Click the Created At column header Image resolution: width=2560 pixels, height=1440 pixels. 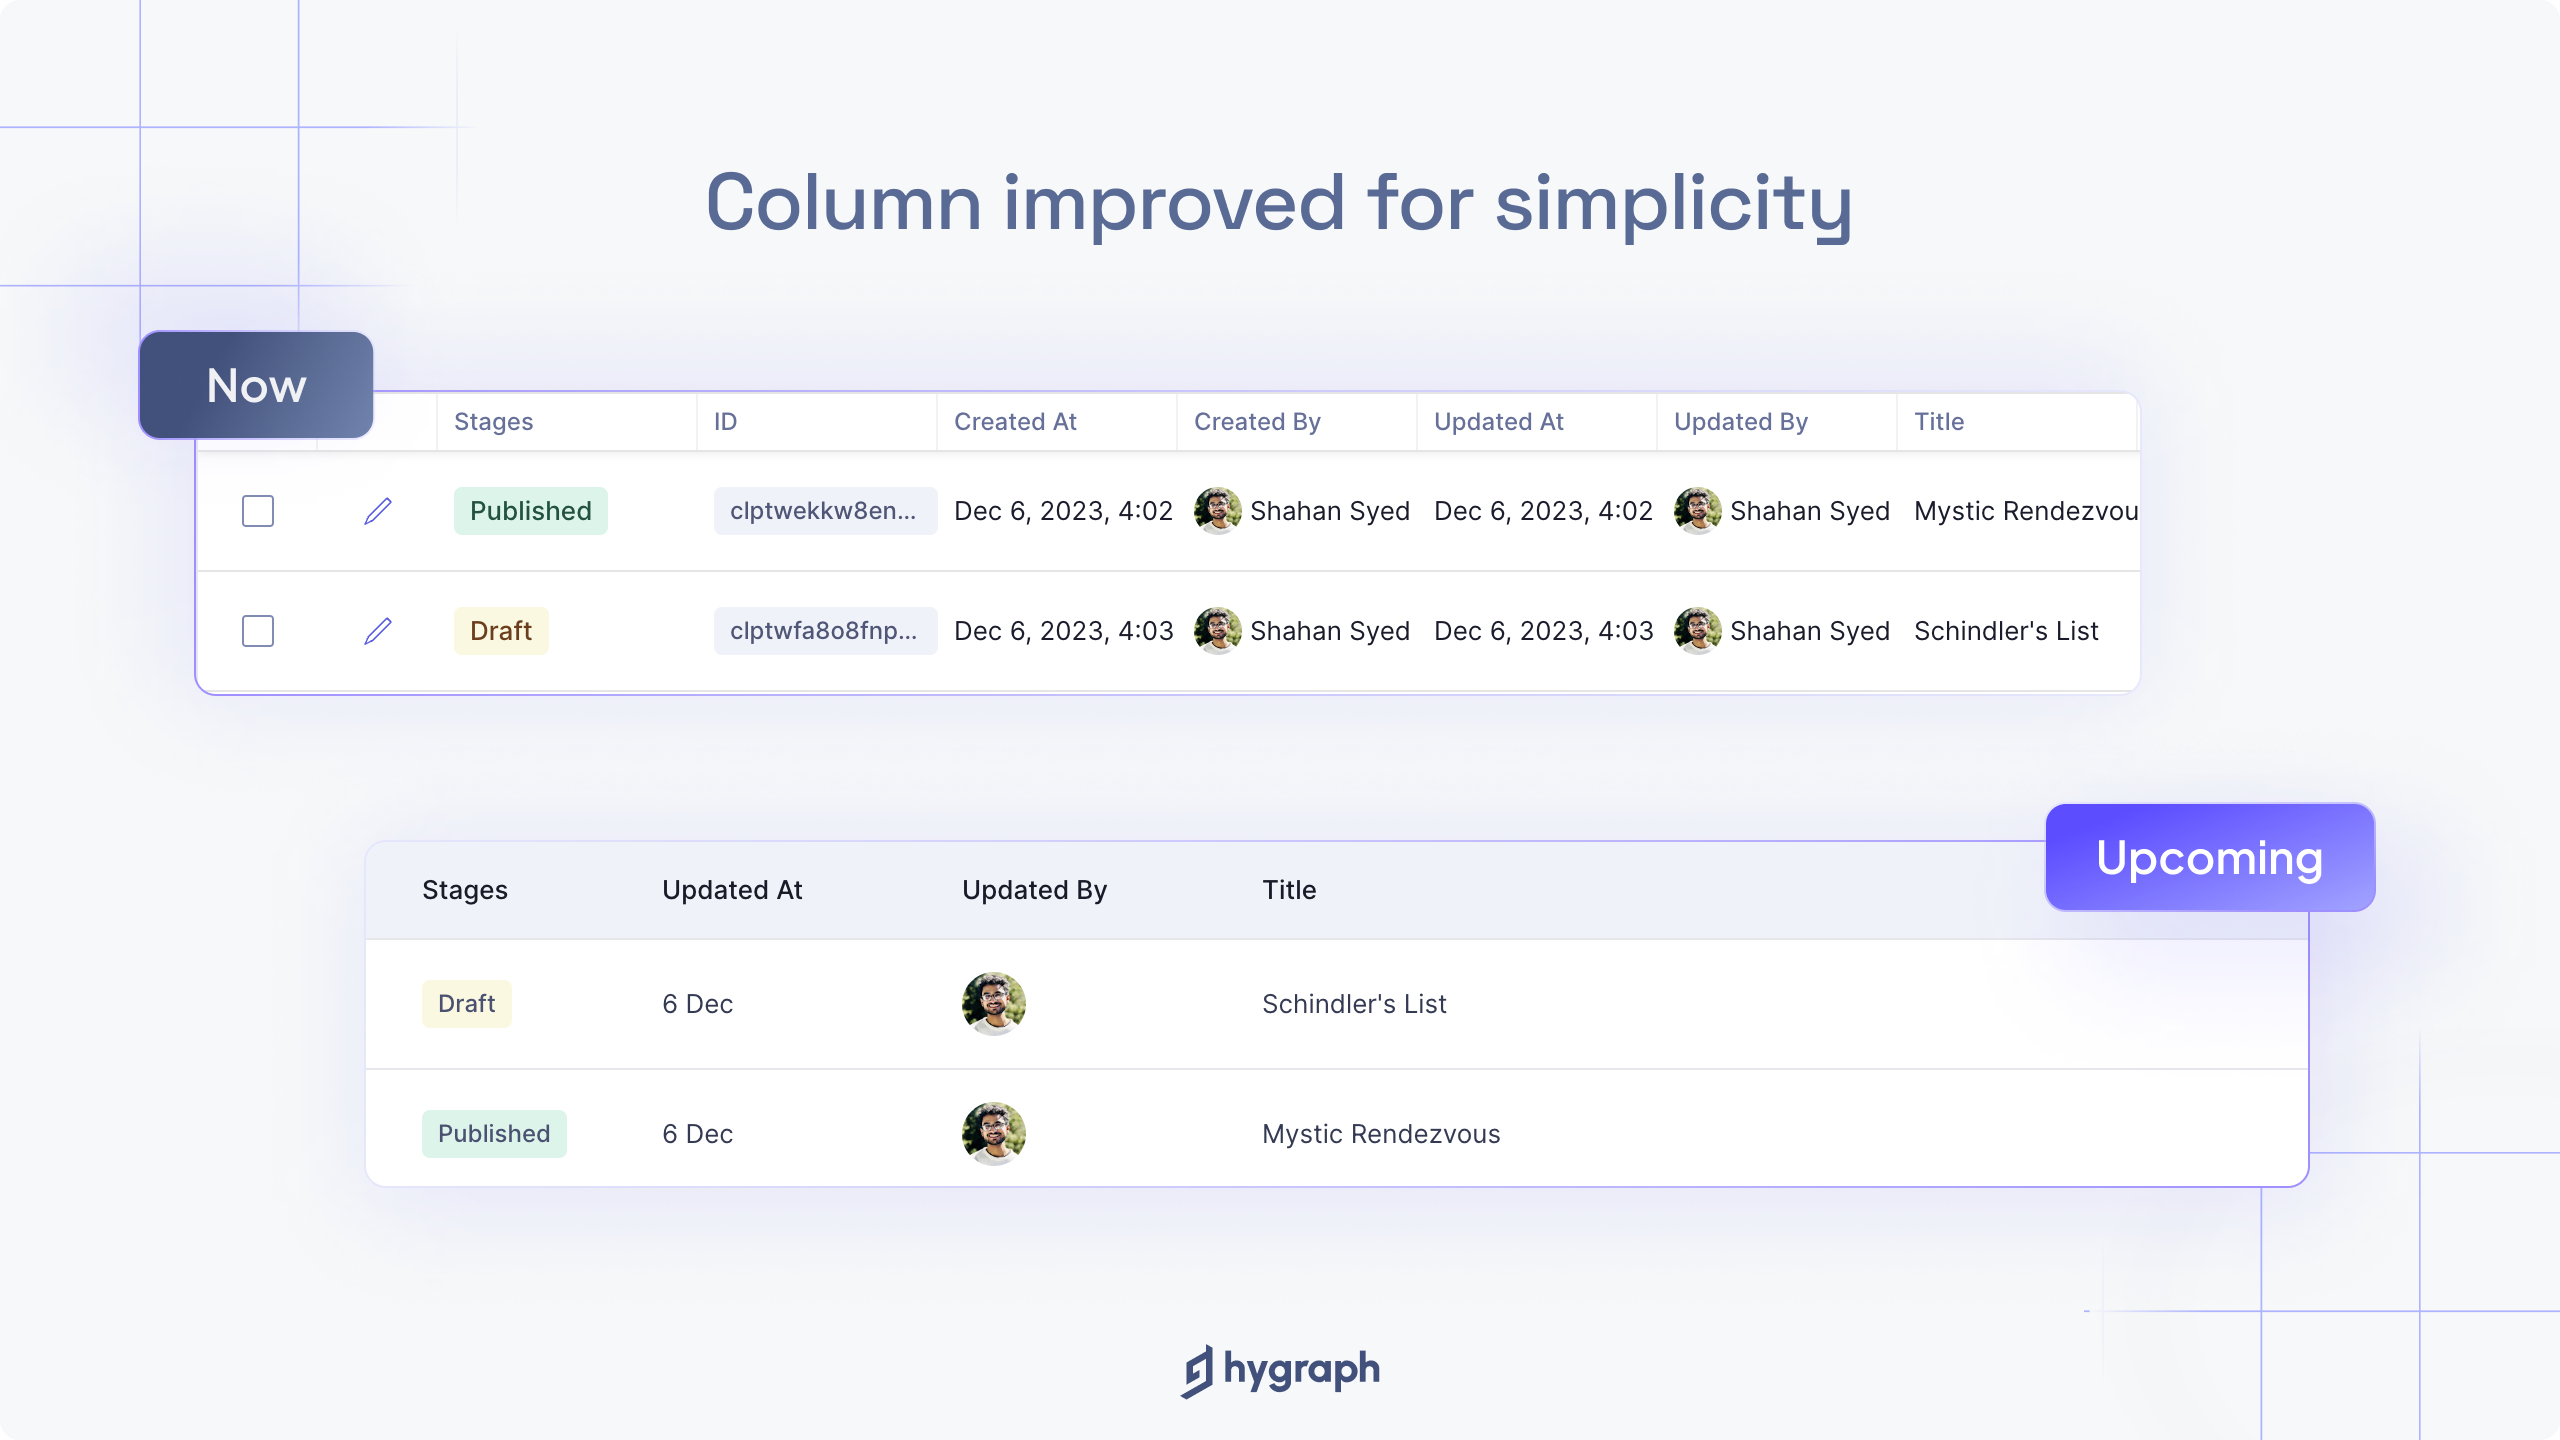pyautogui.click(x=1015, y=422)
